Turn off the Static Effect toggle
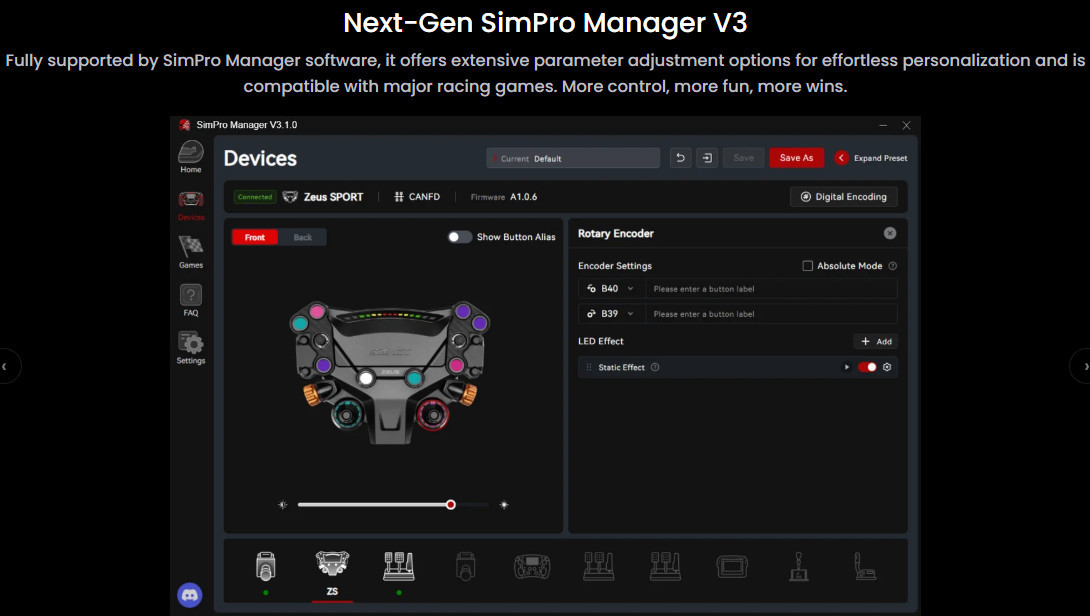 867,367
